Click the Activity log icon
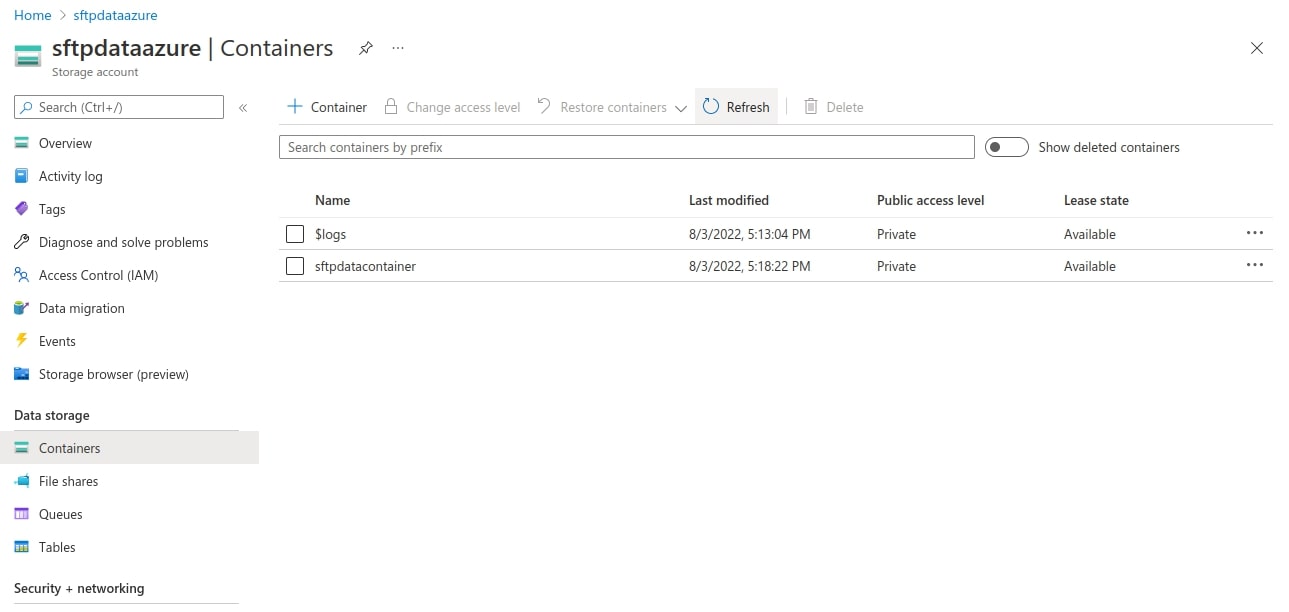This screenshot has width=1289, height=612. pos(22,176)
